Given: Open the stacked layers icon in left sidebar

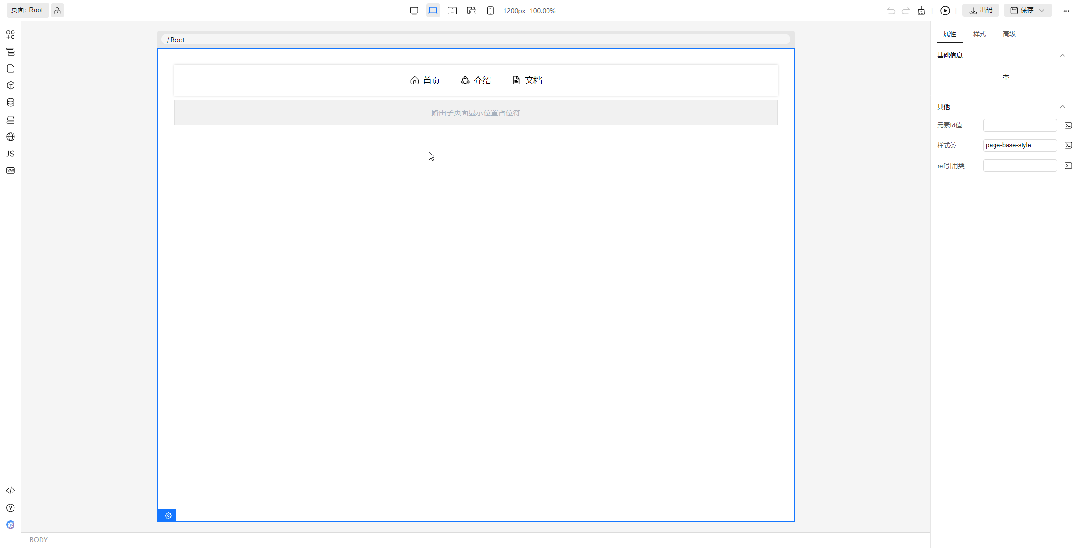Looking at the screenshot, I should click(10, 120).
